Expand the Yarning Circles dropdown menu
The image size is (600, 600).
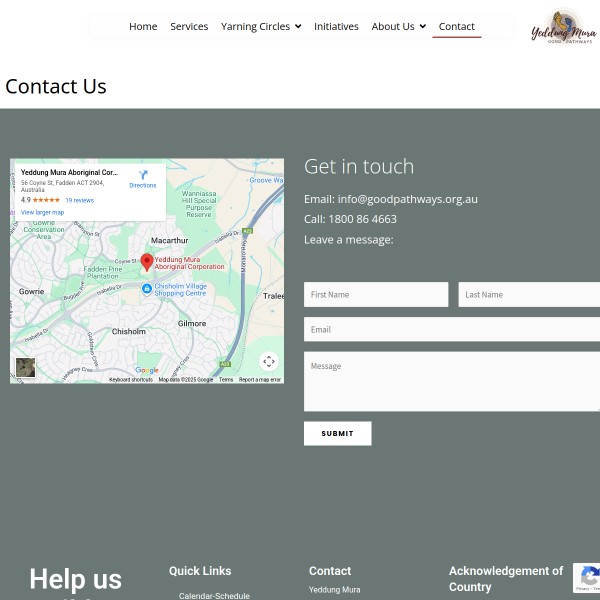(260, 26)
